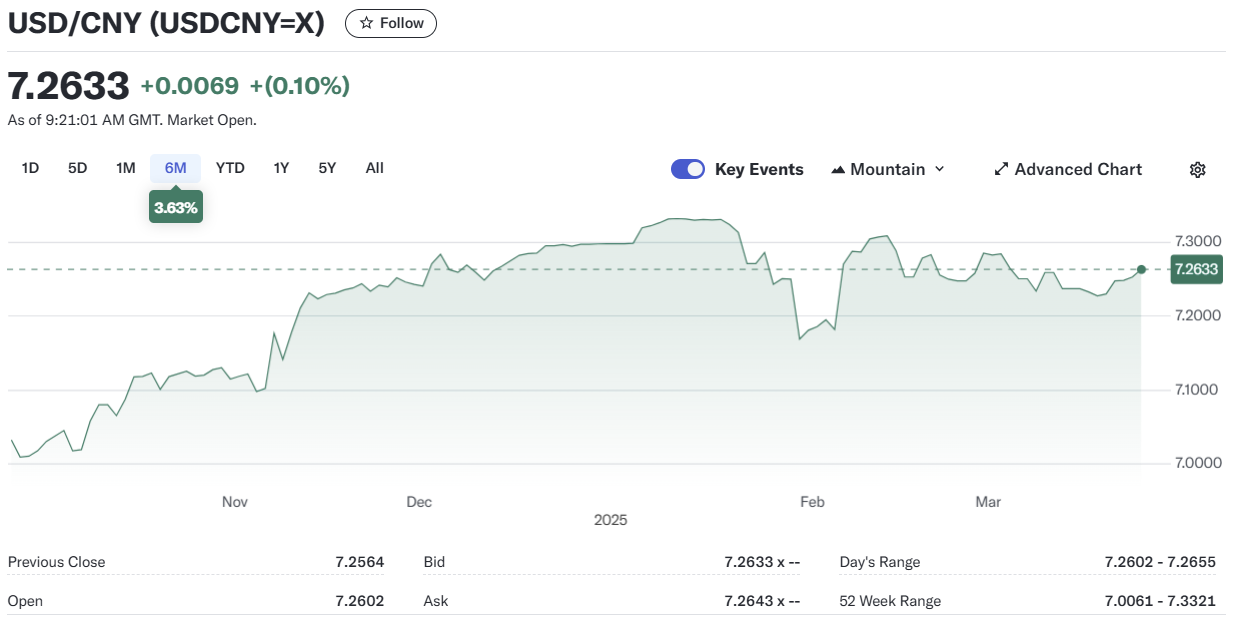Screen dimensions: 1245x623
Task: Click the 7.2633 price label on axis
Action: 1196,269
